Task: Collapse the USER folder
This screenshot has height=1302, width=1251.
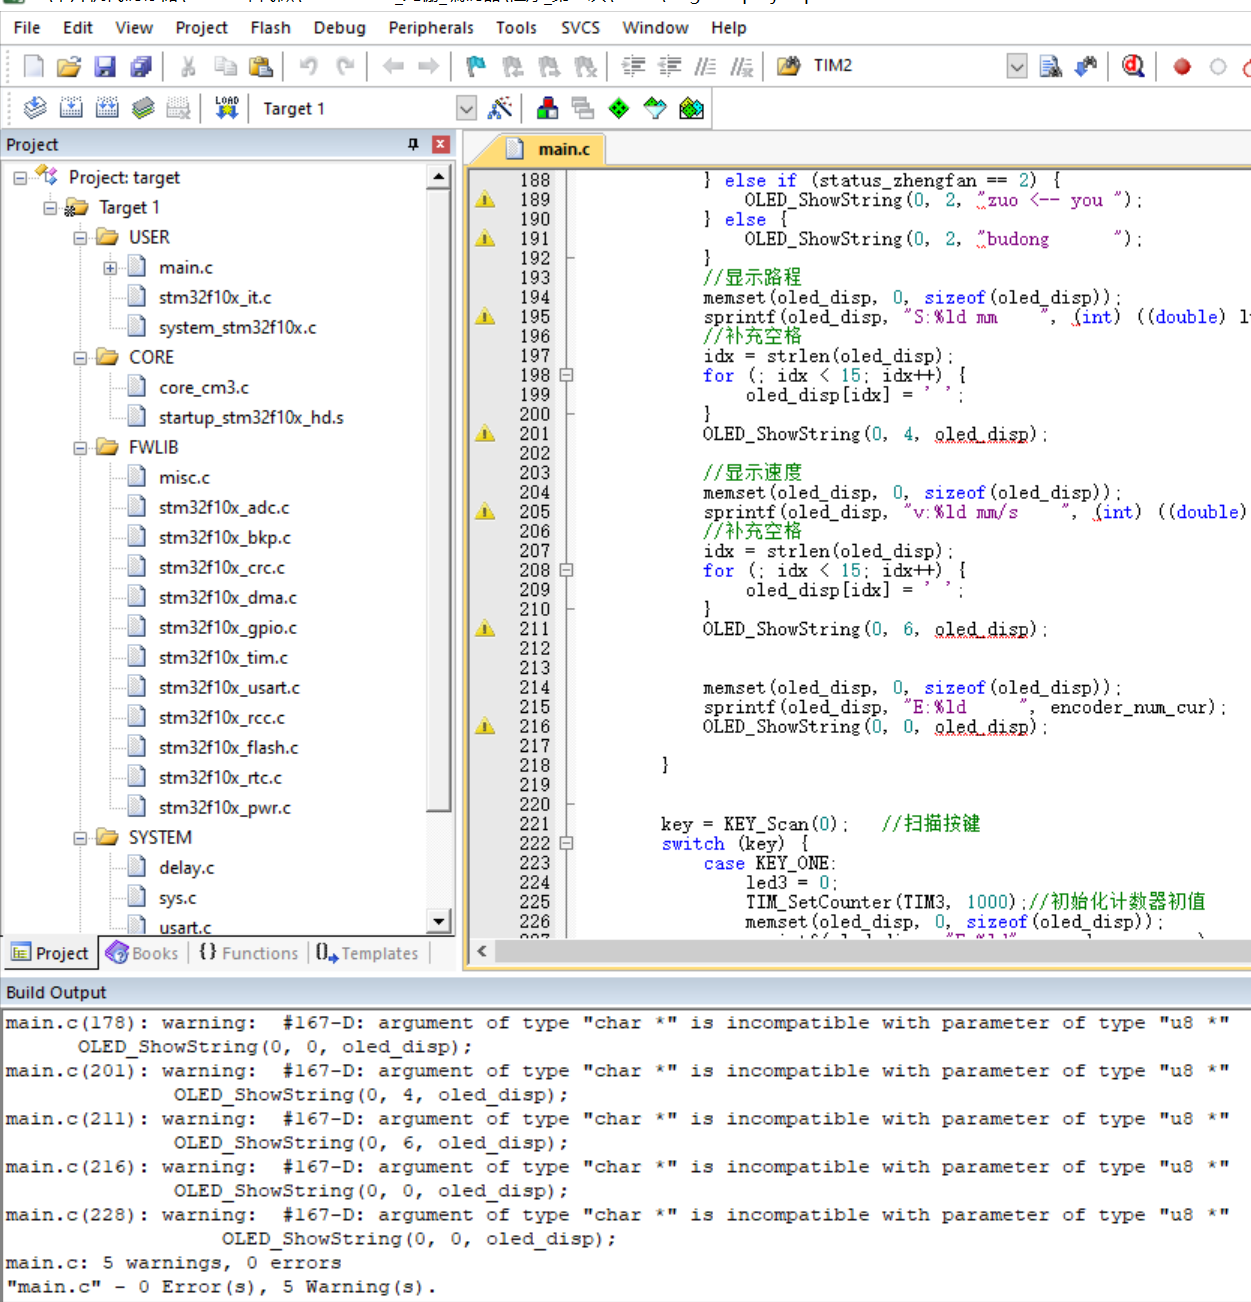Action: click(80, 238)
